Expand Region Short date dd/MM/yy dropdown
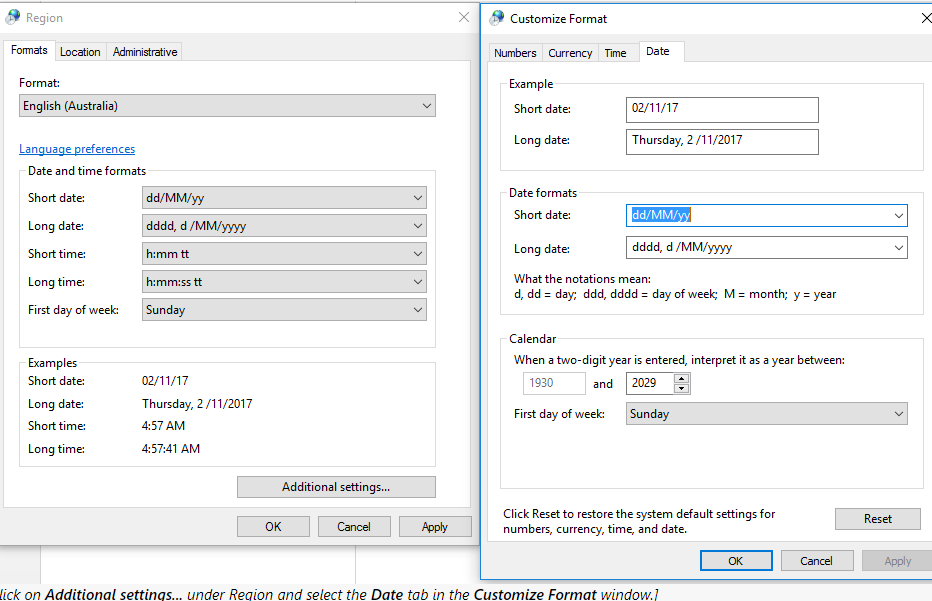The height and width of the screenshot is (601, 932). point(284,198)
